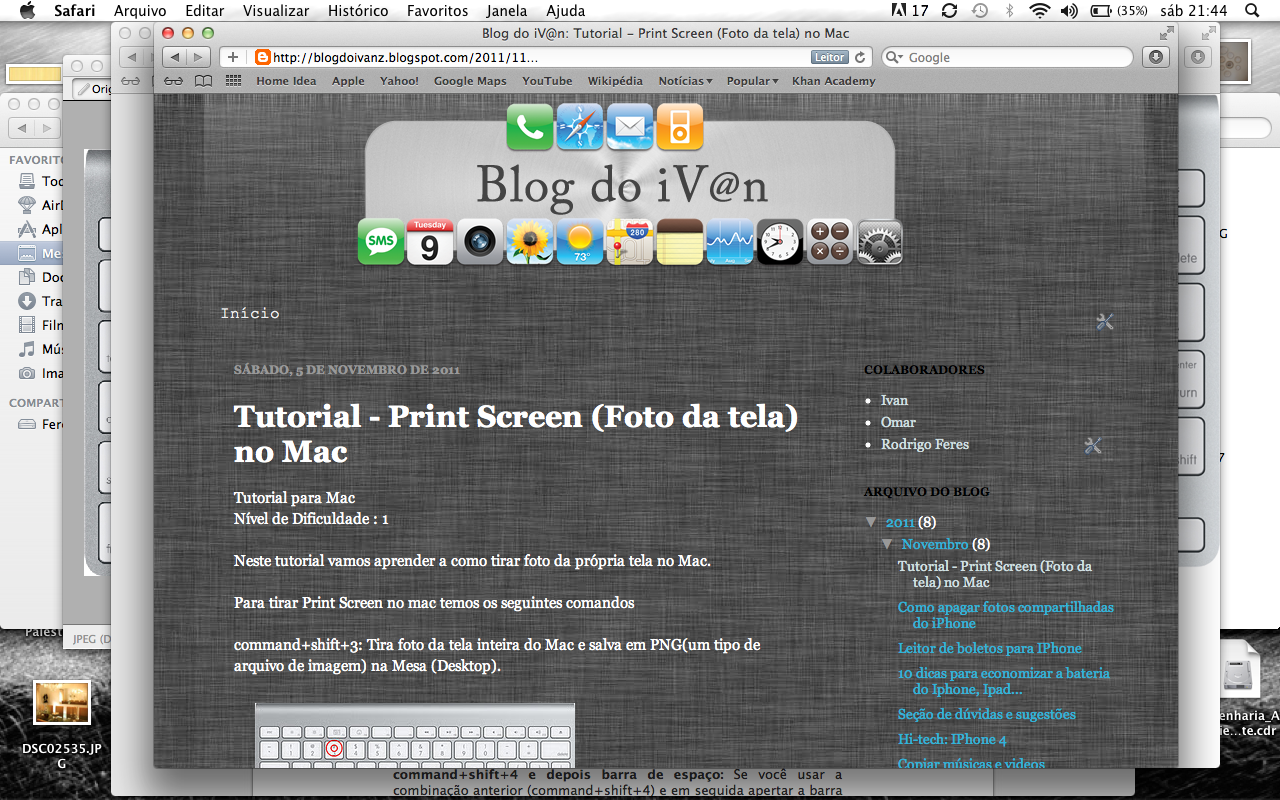Collapse the 2011 archive disclosure triangle
Image resolution: width=1280 pixels, height=800 pixels.
(x=871, y=521)
